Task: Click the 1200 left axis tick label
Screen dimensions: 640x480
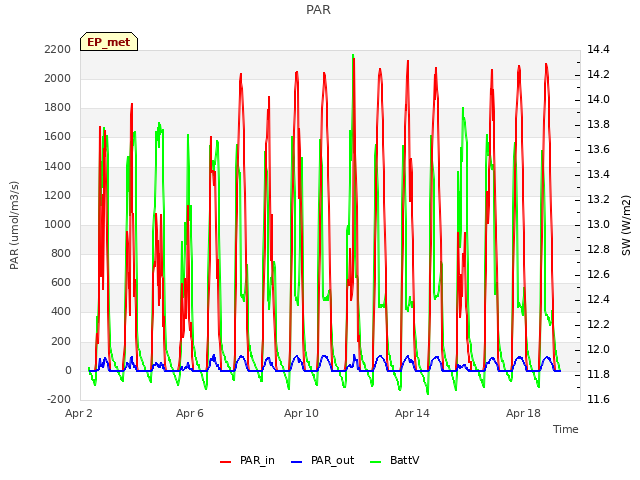Action: click(58, 196)
